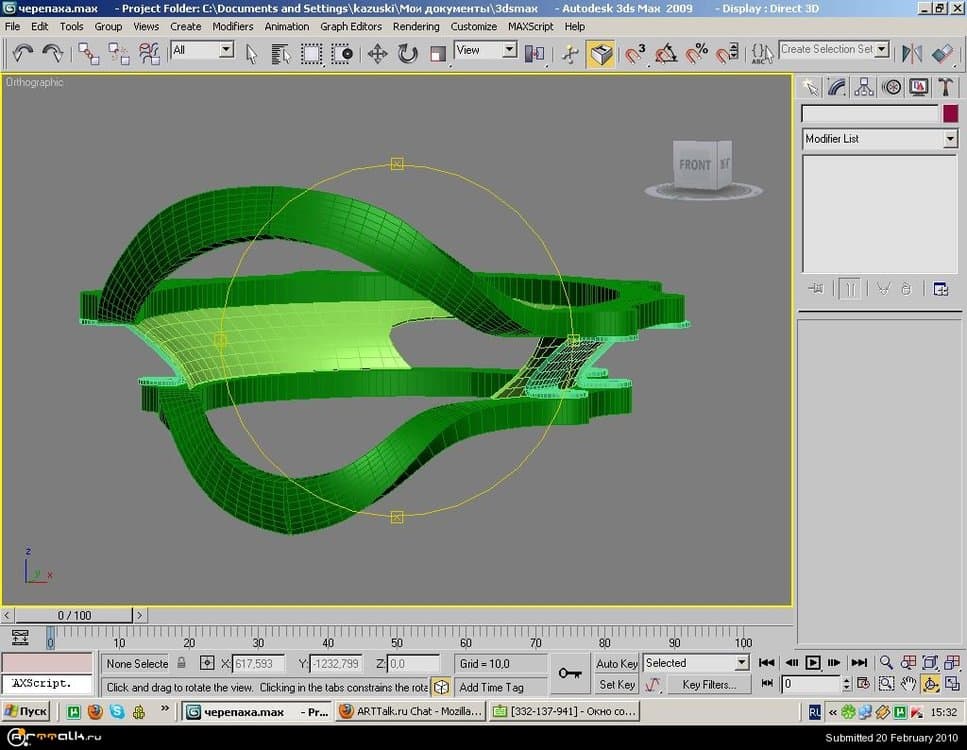Image resolution: width=967 pixels, height=750 pixels.
Task: Choose the Select Object arrow tool
Action: 251,54
